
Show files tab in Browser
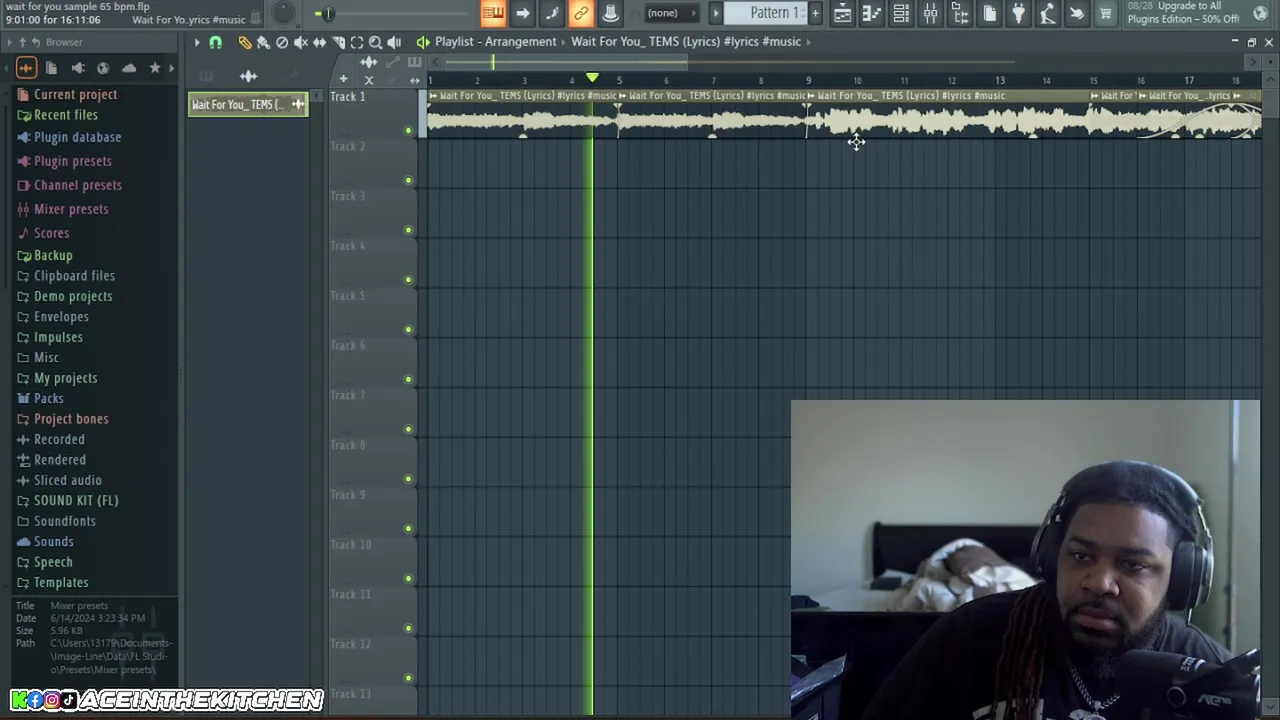51,68
